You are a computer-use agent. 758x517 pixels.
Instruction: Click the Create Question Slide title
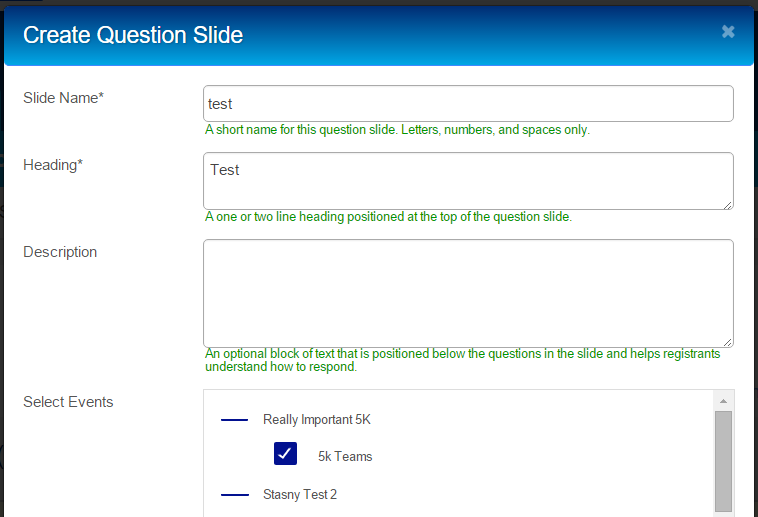click(x=133, y=36)
